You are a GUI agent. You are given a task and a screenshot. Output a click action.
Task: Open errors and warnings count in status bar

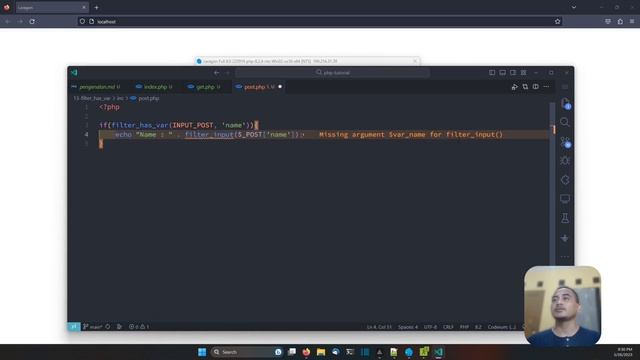[x=139, y=327]
